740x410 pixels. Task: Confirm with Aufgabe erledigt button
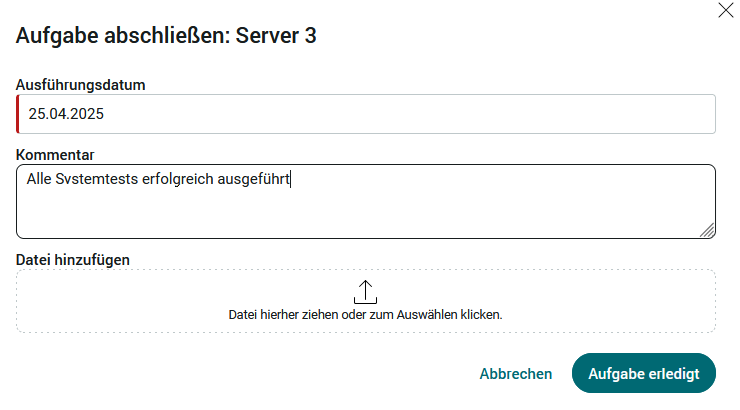coord(644,373)
